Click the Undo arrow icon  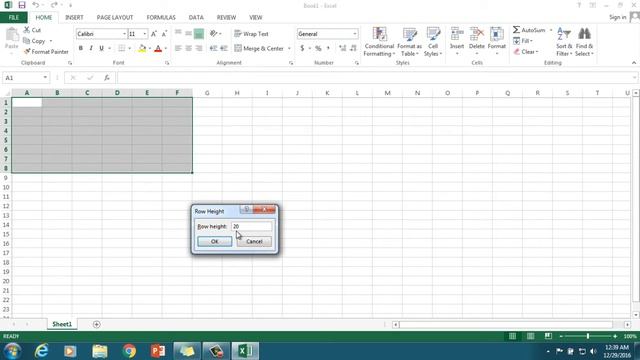click(36, 5)
